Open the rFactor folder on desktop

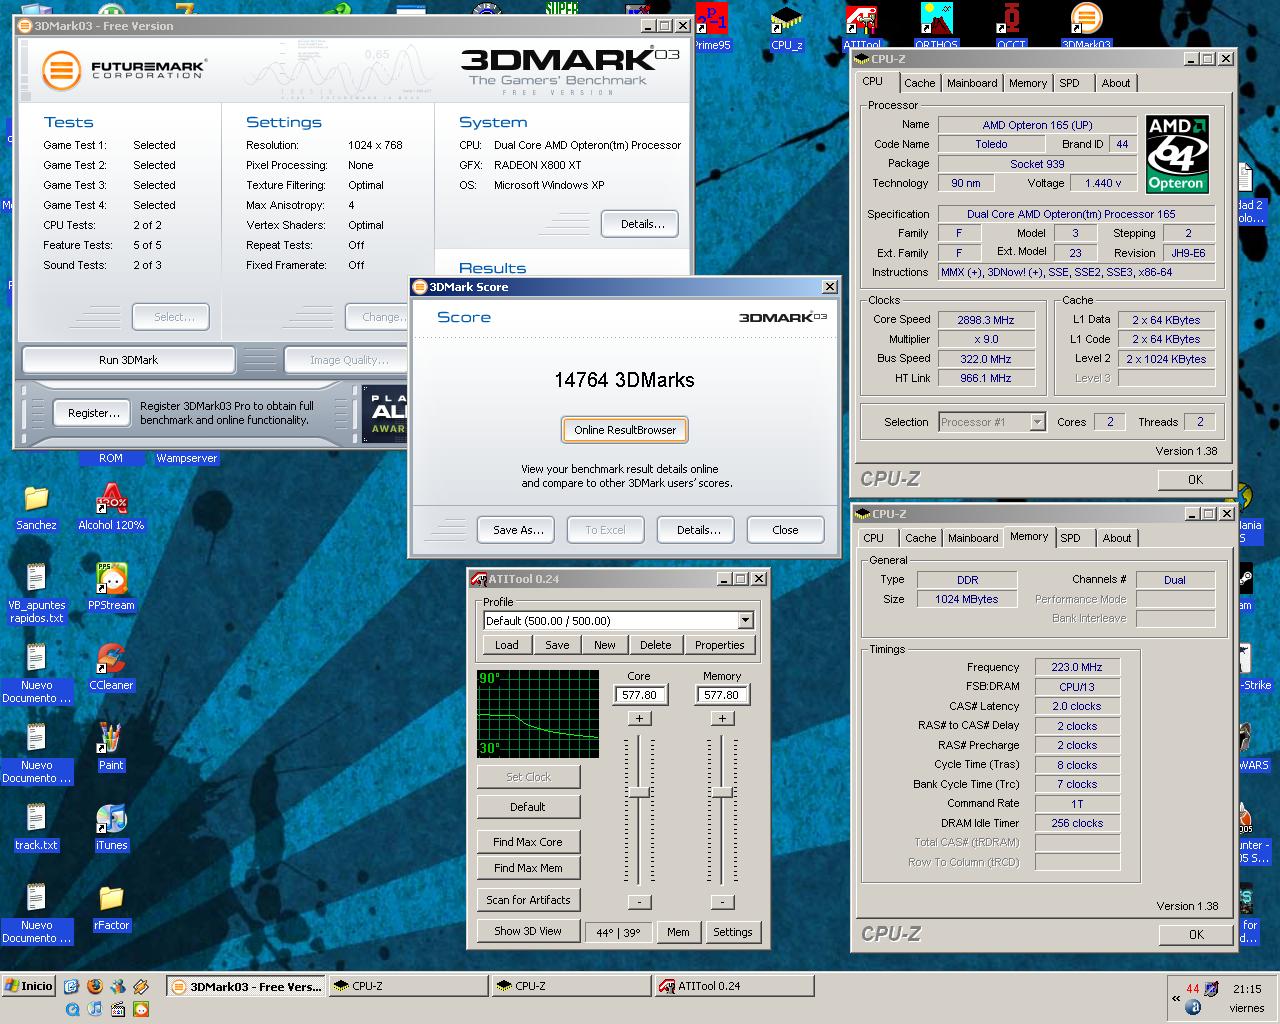[111, 908]
